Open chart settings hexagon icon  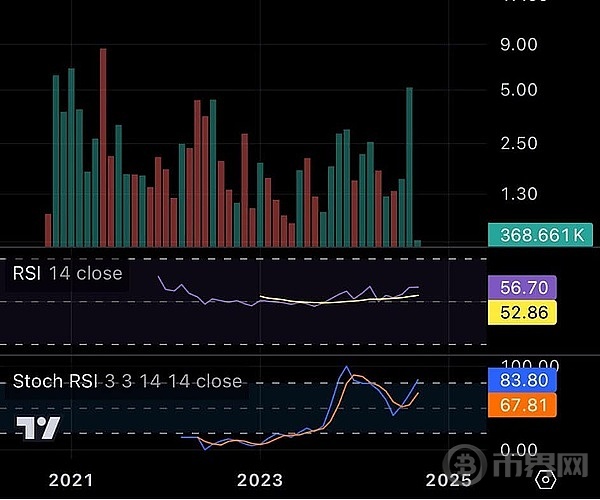click(546, 479)
